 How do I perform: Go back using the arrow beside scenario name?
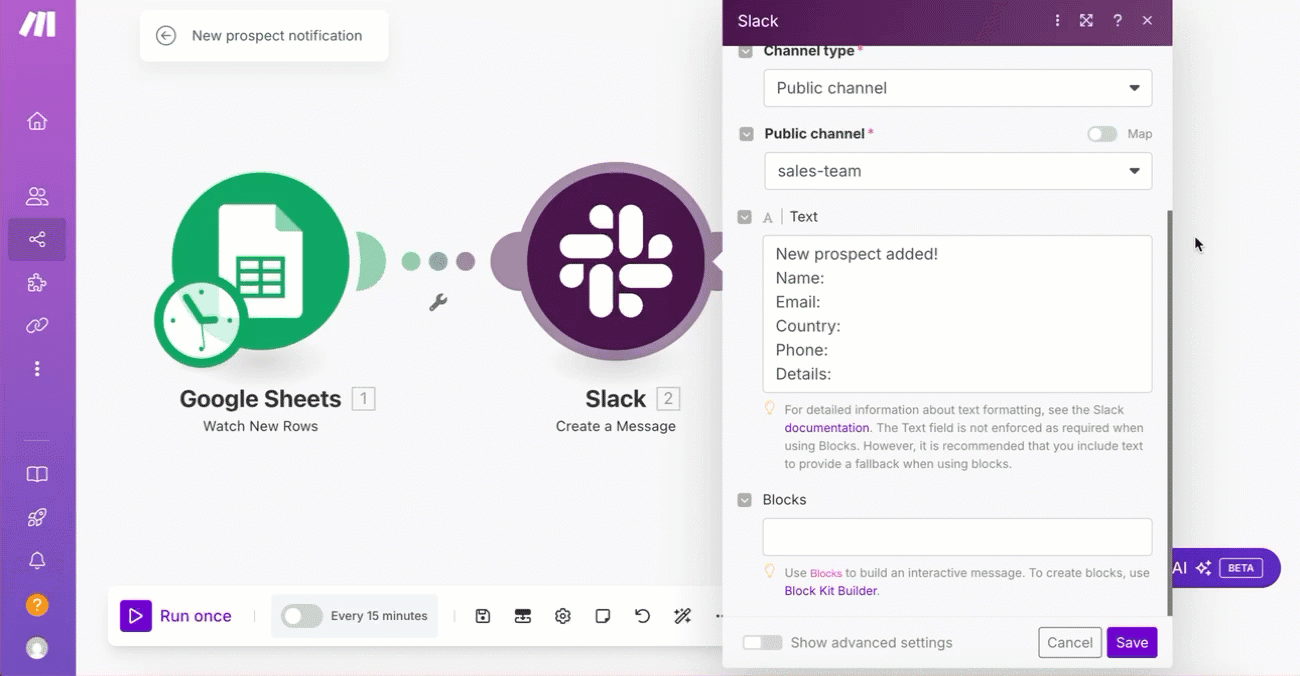coord(166,36)
